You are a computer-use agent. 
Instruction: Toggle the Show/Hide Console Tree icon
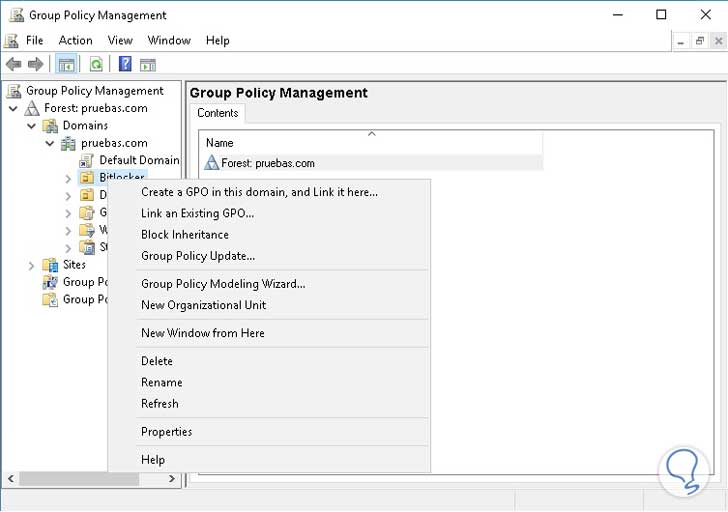pos(67,64)
